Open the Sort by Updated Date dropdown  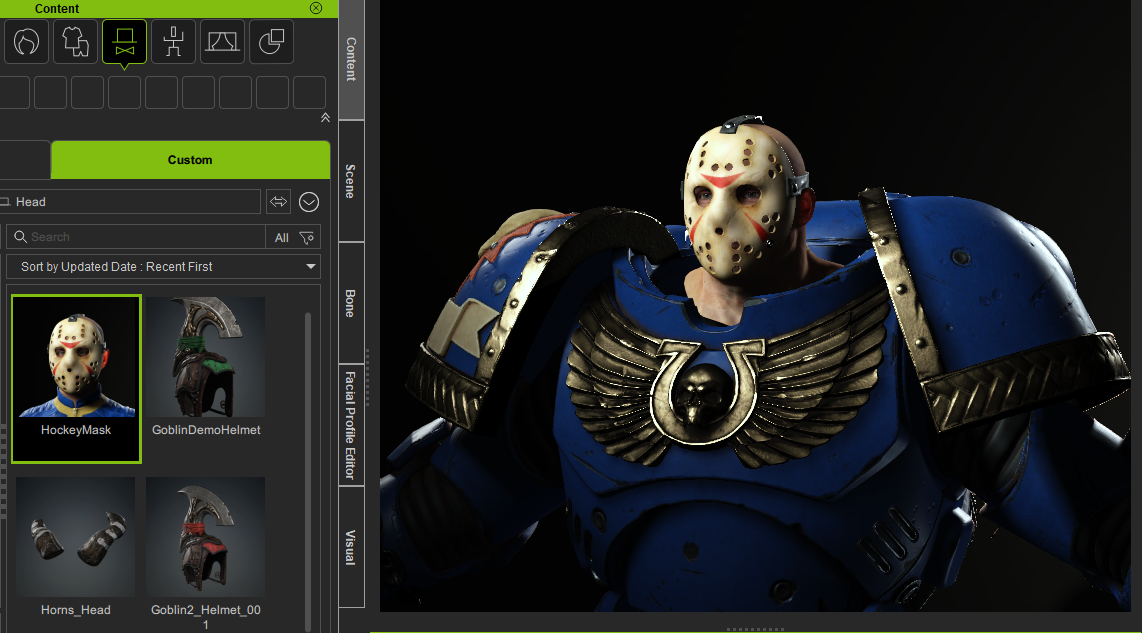163,267
